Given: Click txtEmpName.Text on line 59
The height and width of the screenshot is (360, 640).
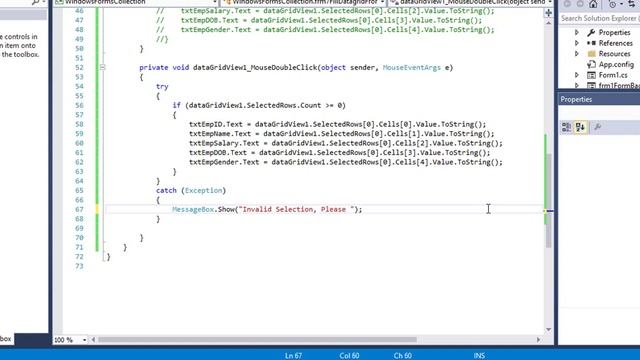Looking at the screenshot, I should [220, 134].
